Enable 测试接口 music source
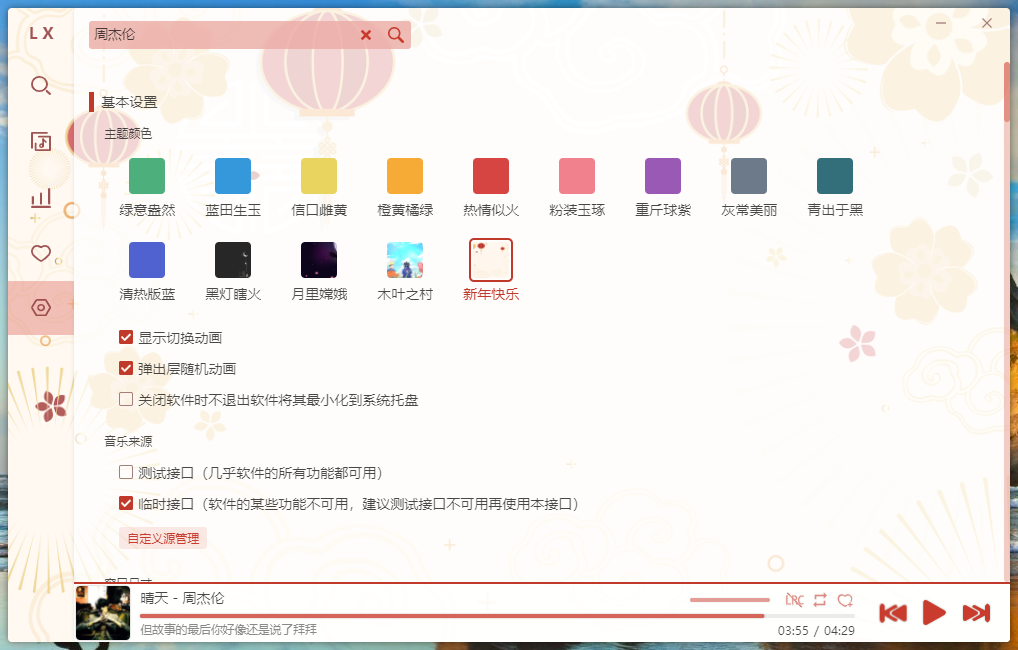This screenshot has width=1018, height=650. point(125,471)
